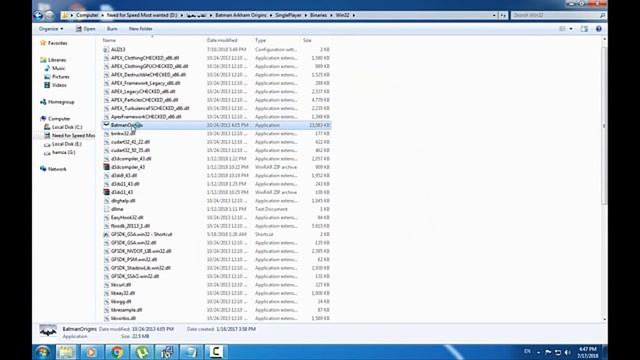The height and width of the screenshot is (360, 640).
Task: Click the Action Center flag tray icon
Action: coord(548,352)
